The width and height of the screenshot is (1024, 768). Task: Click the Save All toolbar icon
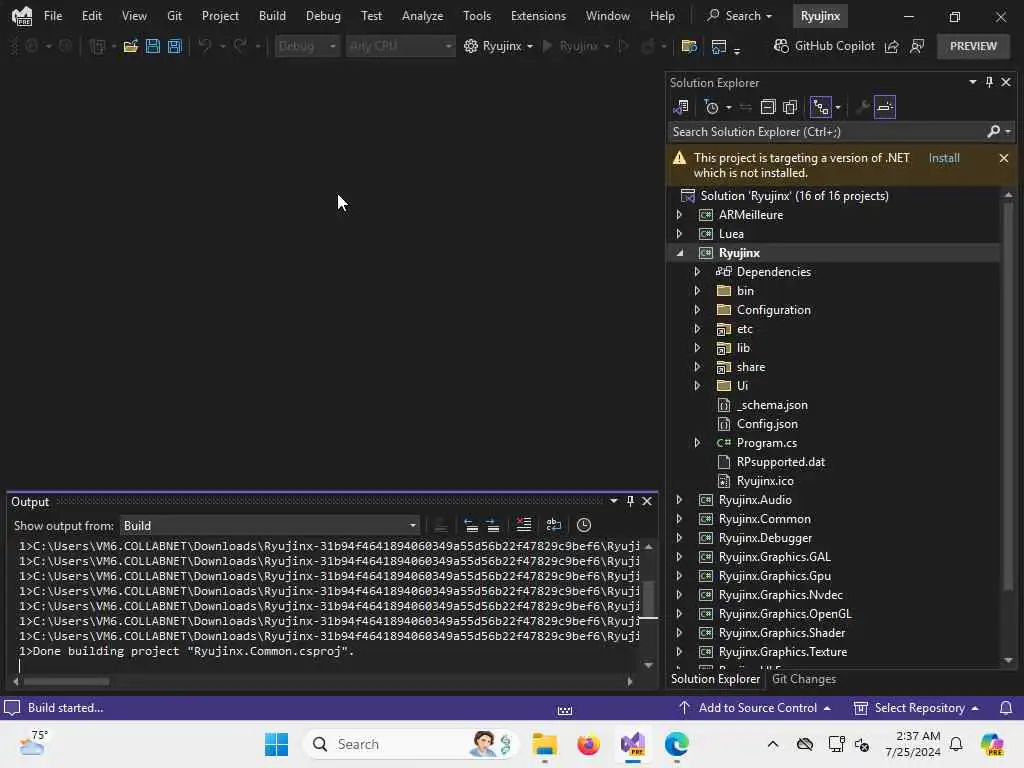pyautogui.click(x=174, y=46)
